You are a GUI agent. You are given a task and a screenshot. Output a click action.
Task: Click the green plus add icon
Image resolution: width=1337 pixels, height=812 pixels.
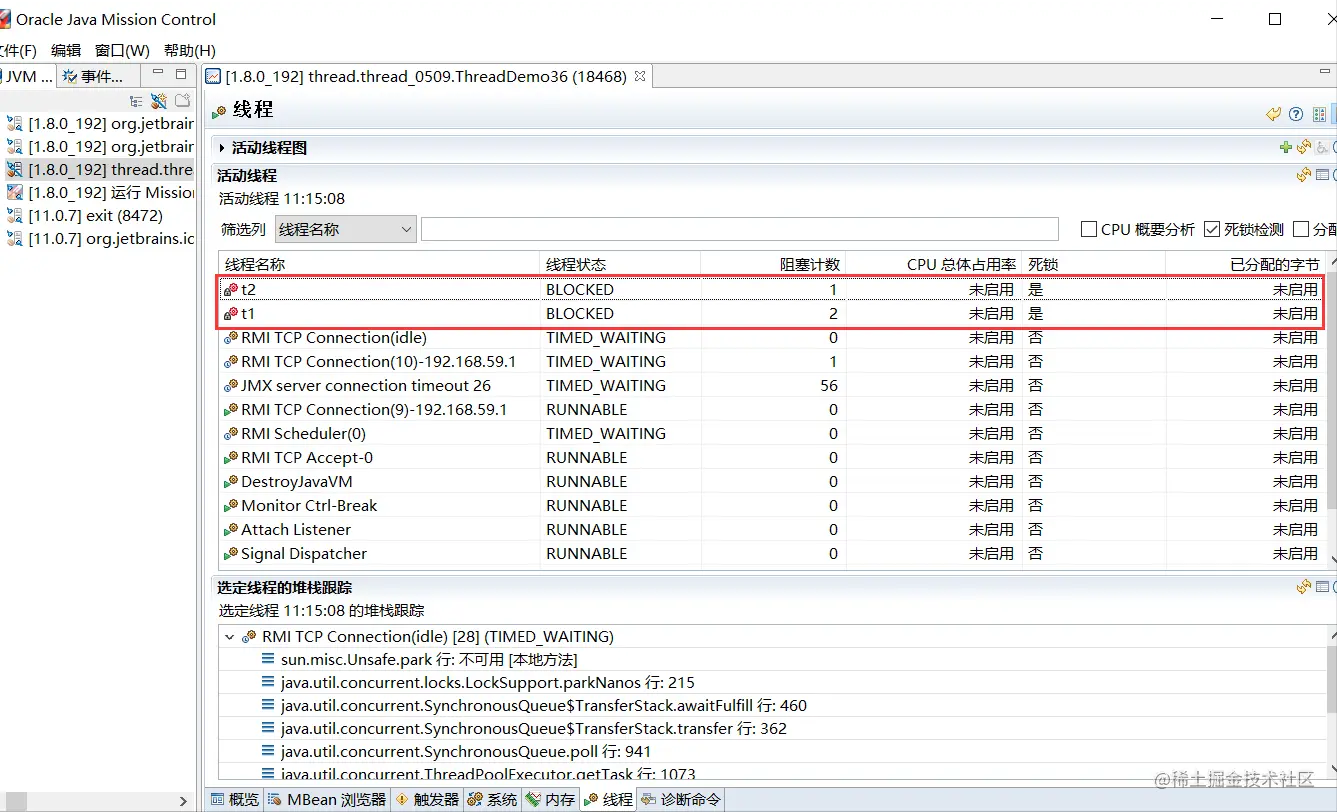[1286, 147]
